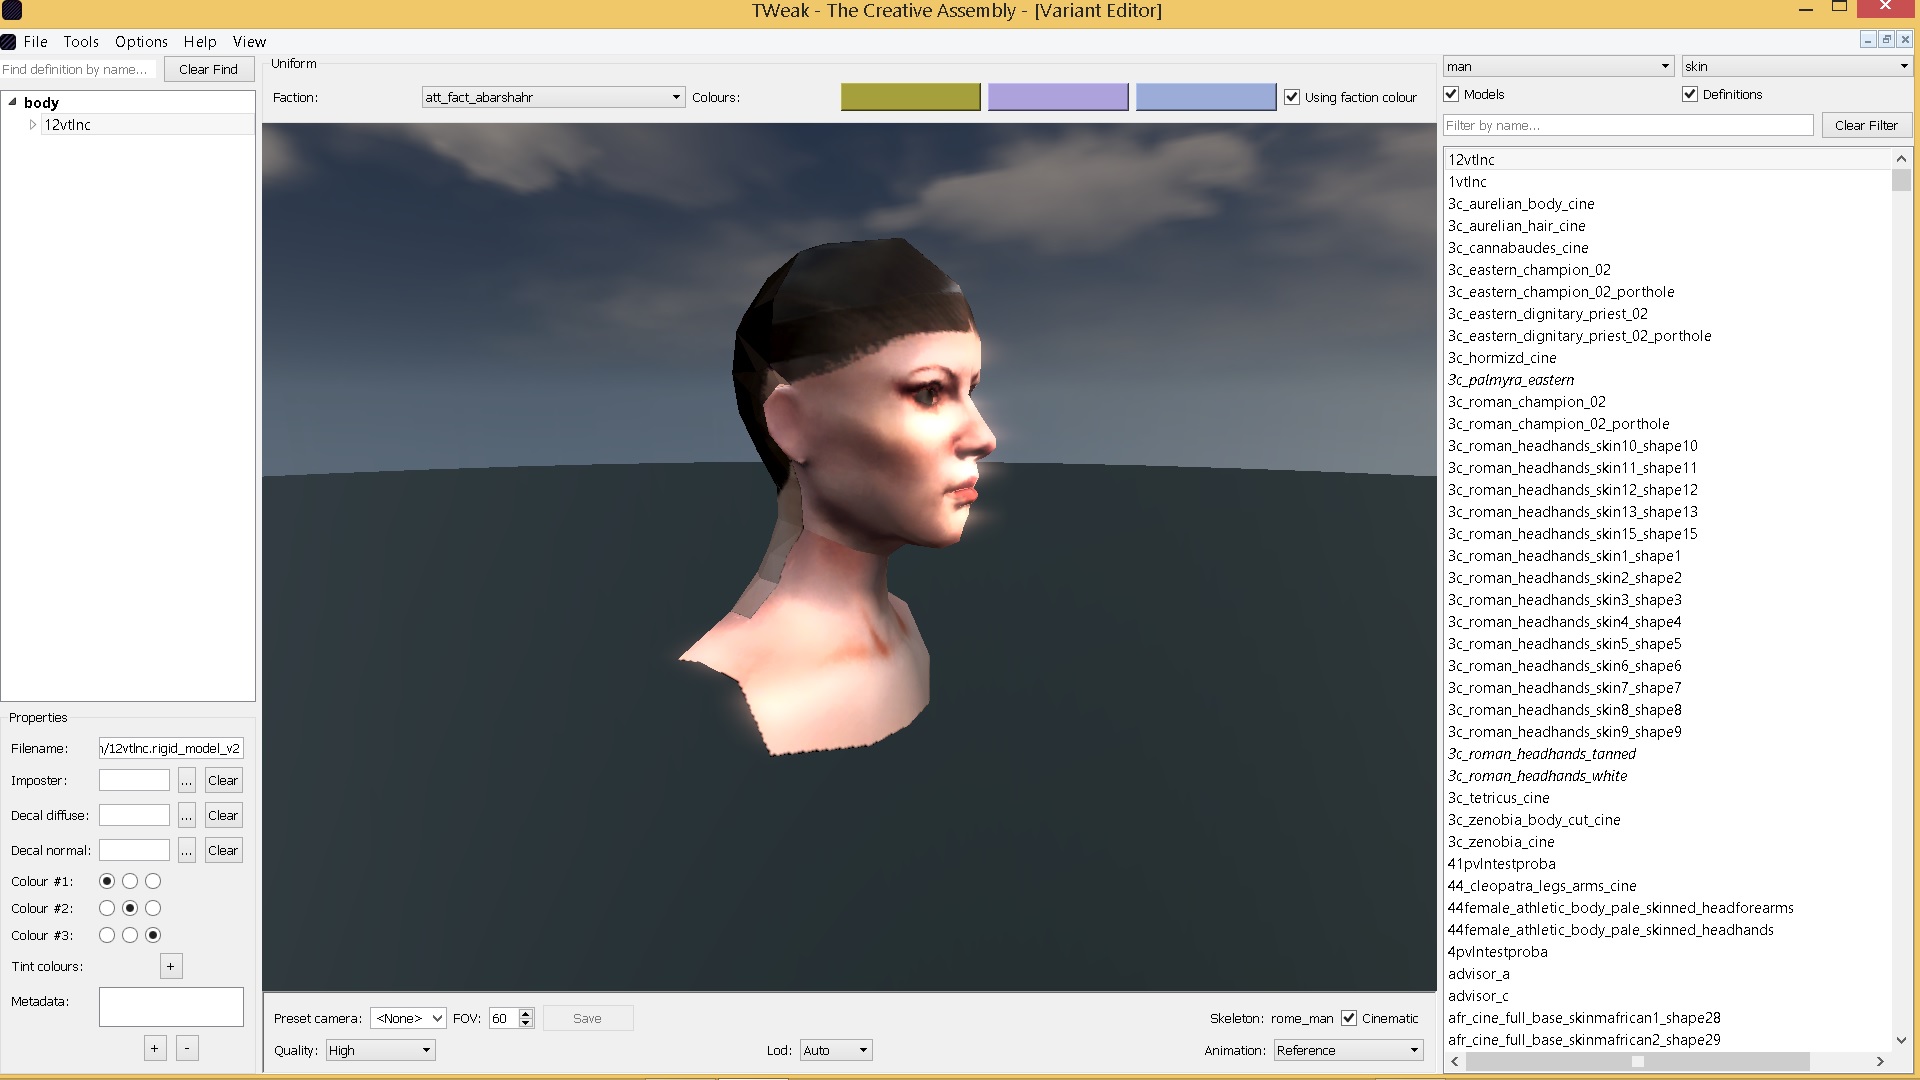1920x1080 pixels.
Task: Click the Imposter browse ellipsis button
Action: click(186, 781)
